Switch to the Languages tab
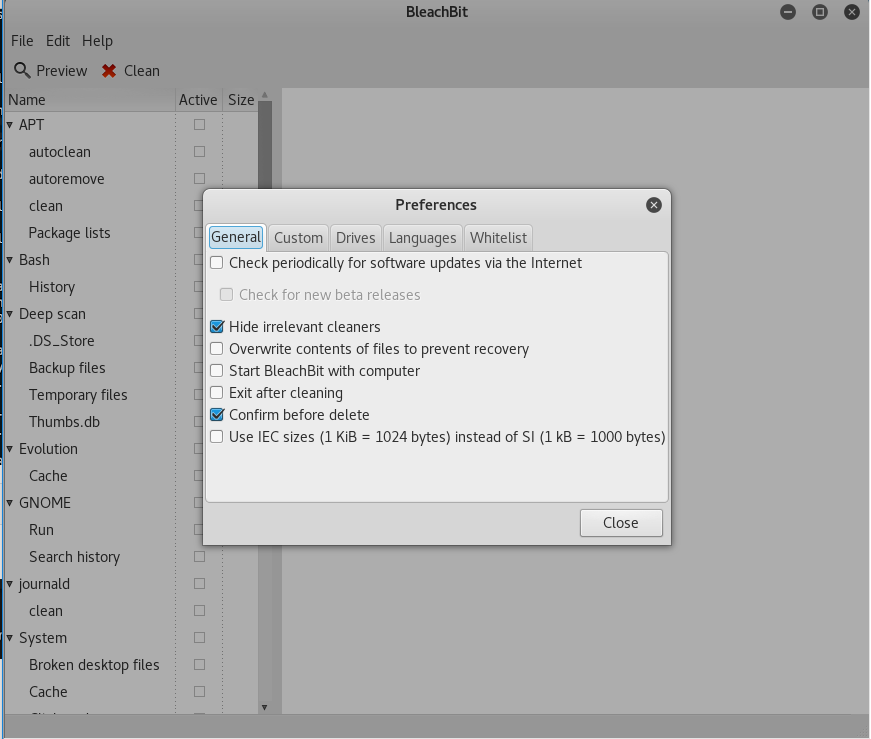Image resolution: width=871 pixels, height=739 pixels. [422, 238]
